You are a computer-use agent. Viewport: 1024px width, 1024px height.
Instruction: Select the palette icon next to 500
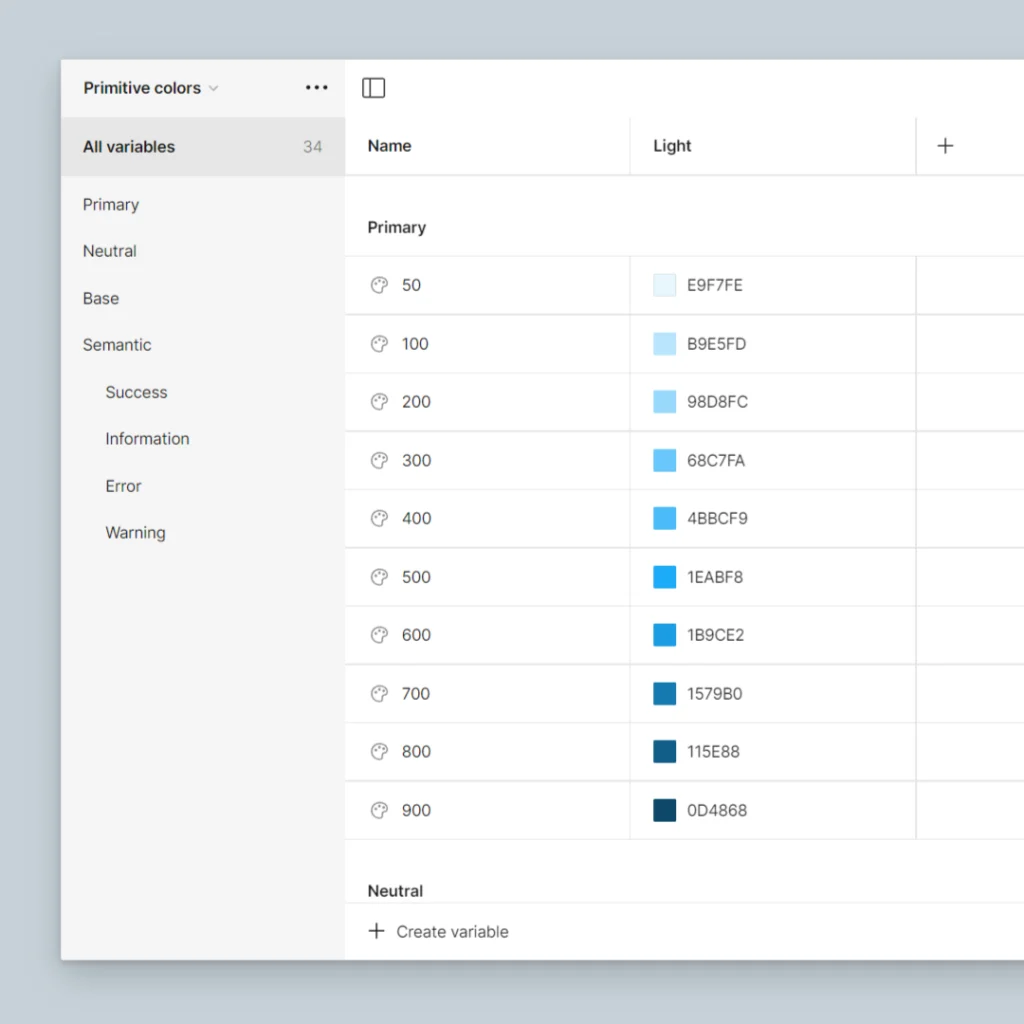click(379, 577)
